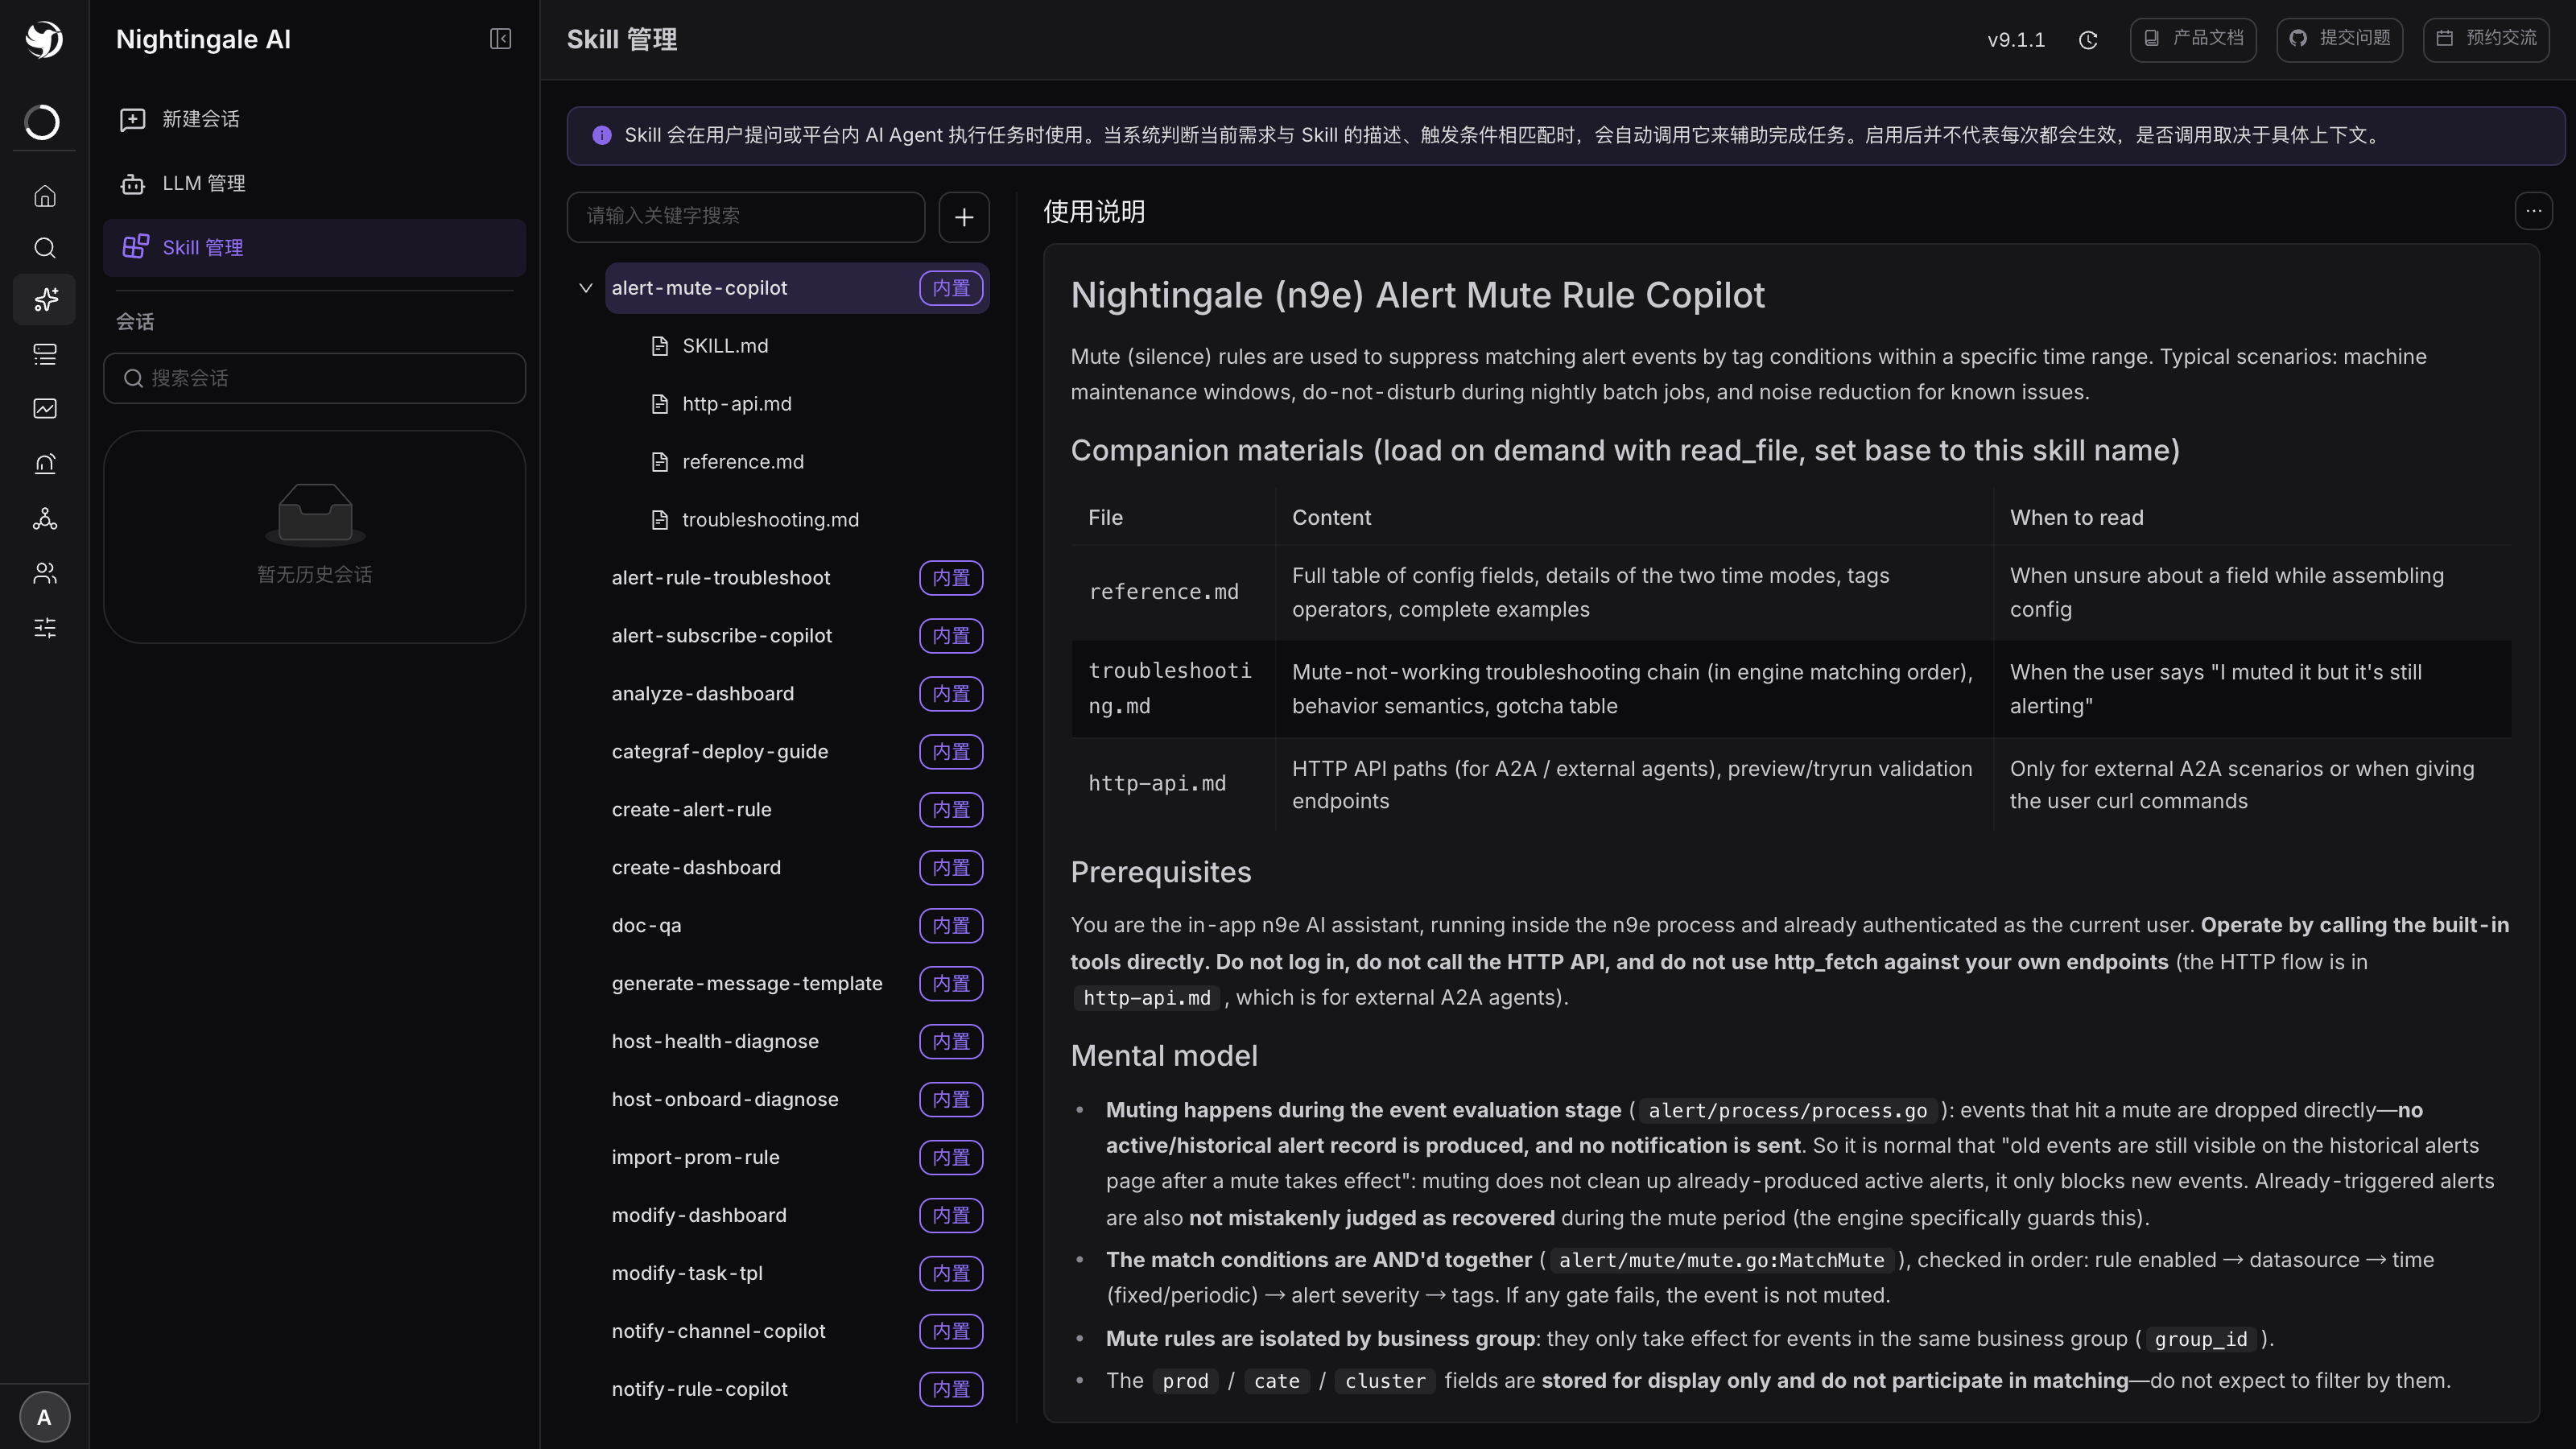Select the AI sparkle icon in rail
2576x1449 pixels.
click(45, 299)
